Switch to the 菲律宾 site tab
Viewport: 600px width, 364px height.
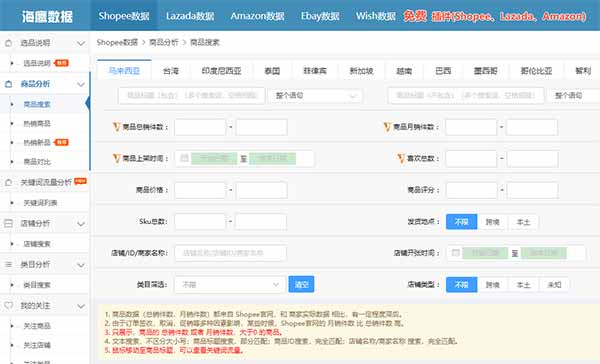(x=315, y=71)
